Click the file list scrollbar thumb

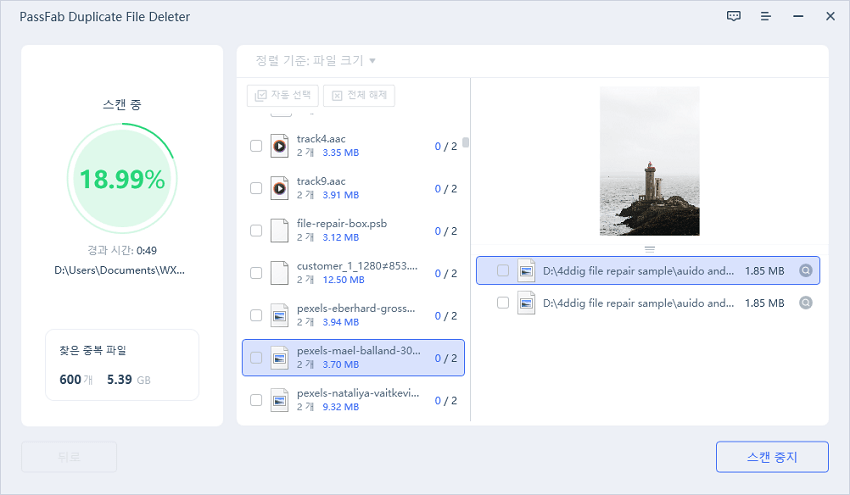466,142
